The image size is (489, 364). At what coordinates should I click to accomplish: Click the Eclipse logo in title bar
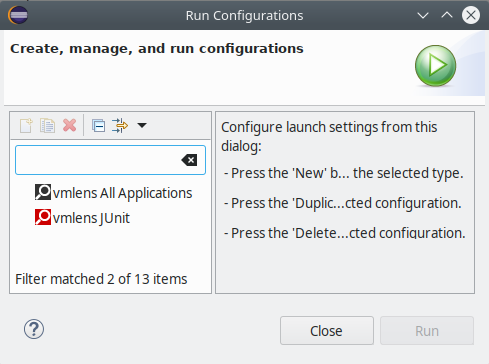pyautogui.click(x=18, y=15)
